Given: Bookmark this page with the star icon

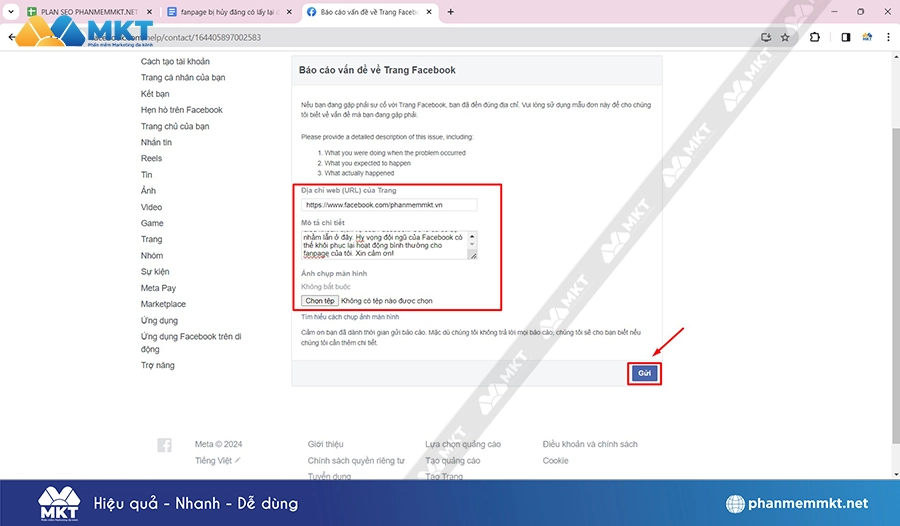Looking at the screenshot, I should (x=785, y=37).
